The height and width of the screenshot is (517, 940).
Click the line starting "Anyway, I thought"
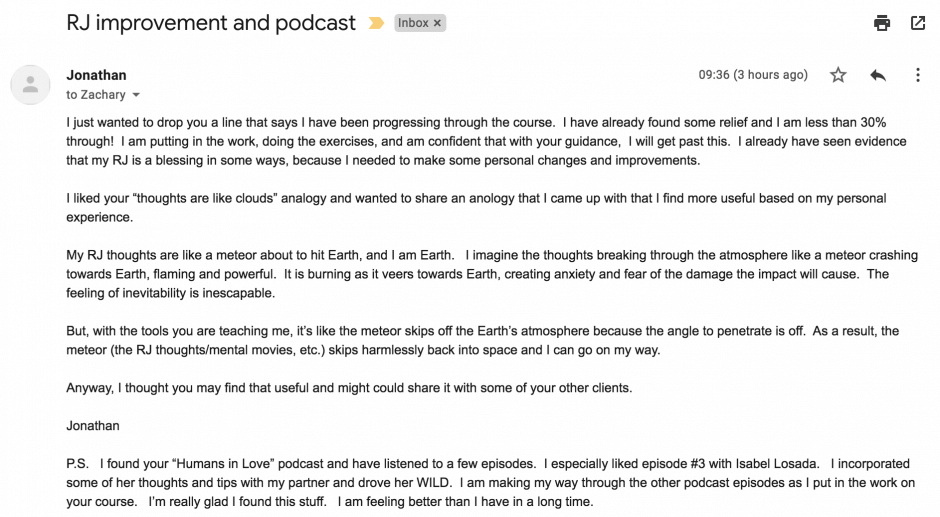(x=349, y=388)
